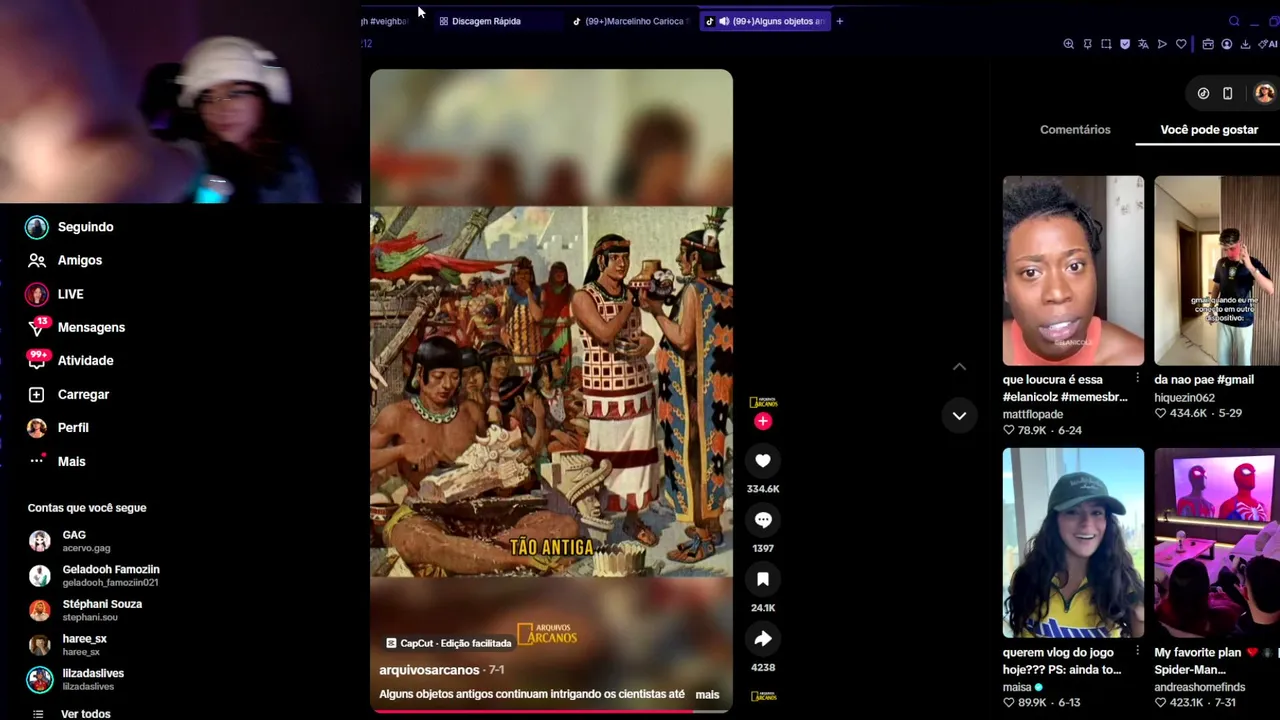1280x720 pixels.
Task: Open mattflopade author link
Action: (x=1033, y=414)
